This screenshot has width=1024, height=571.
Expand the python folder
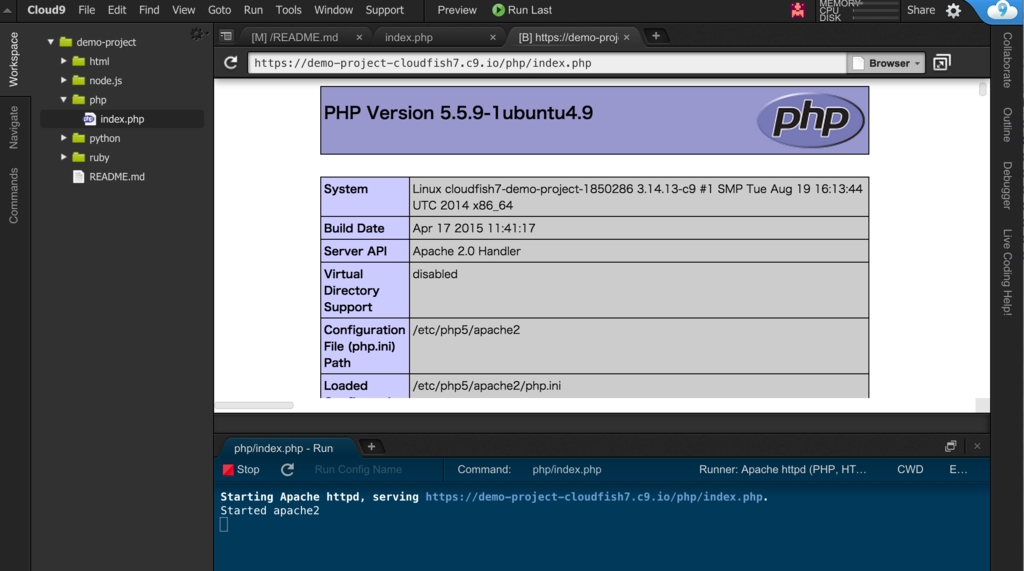63,138
